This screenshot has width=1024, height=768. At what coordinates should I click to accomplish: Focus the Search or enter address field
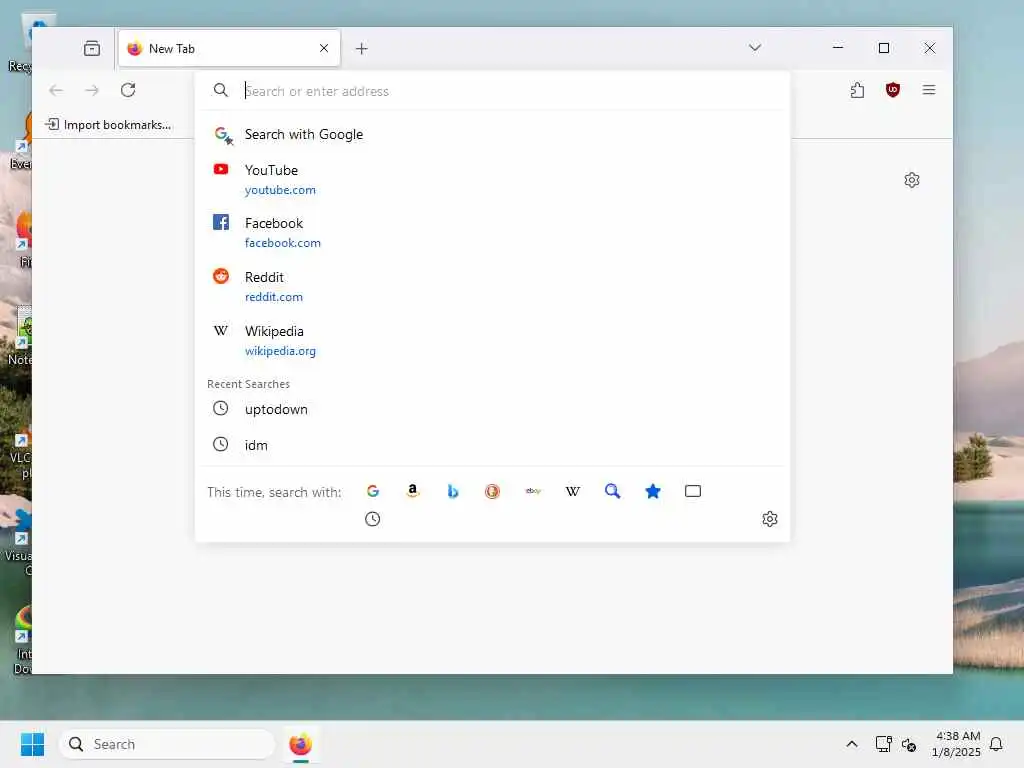point(492,91)
